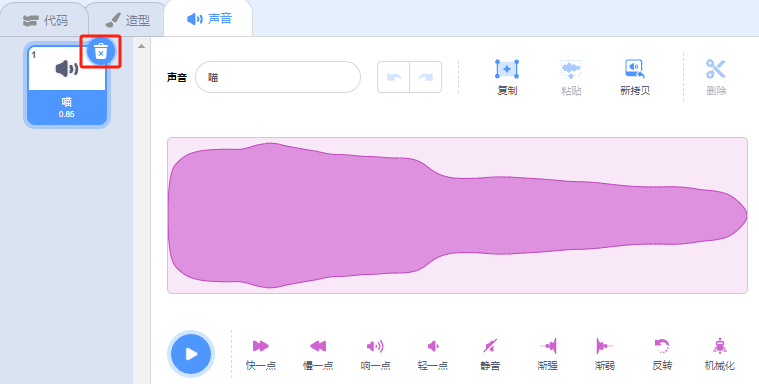
Task: Apply the 渐强 (fade in) effect
Action: (x=547, y=346)
